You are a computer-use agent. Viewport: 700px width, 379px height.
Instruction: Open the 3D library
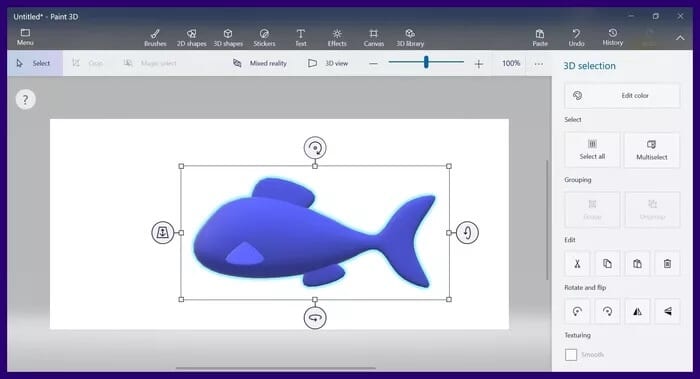(x=410, y=37)
